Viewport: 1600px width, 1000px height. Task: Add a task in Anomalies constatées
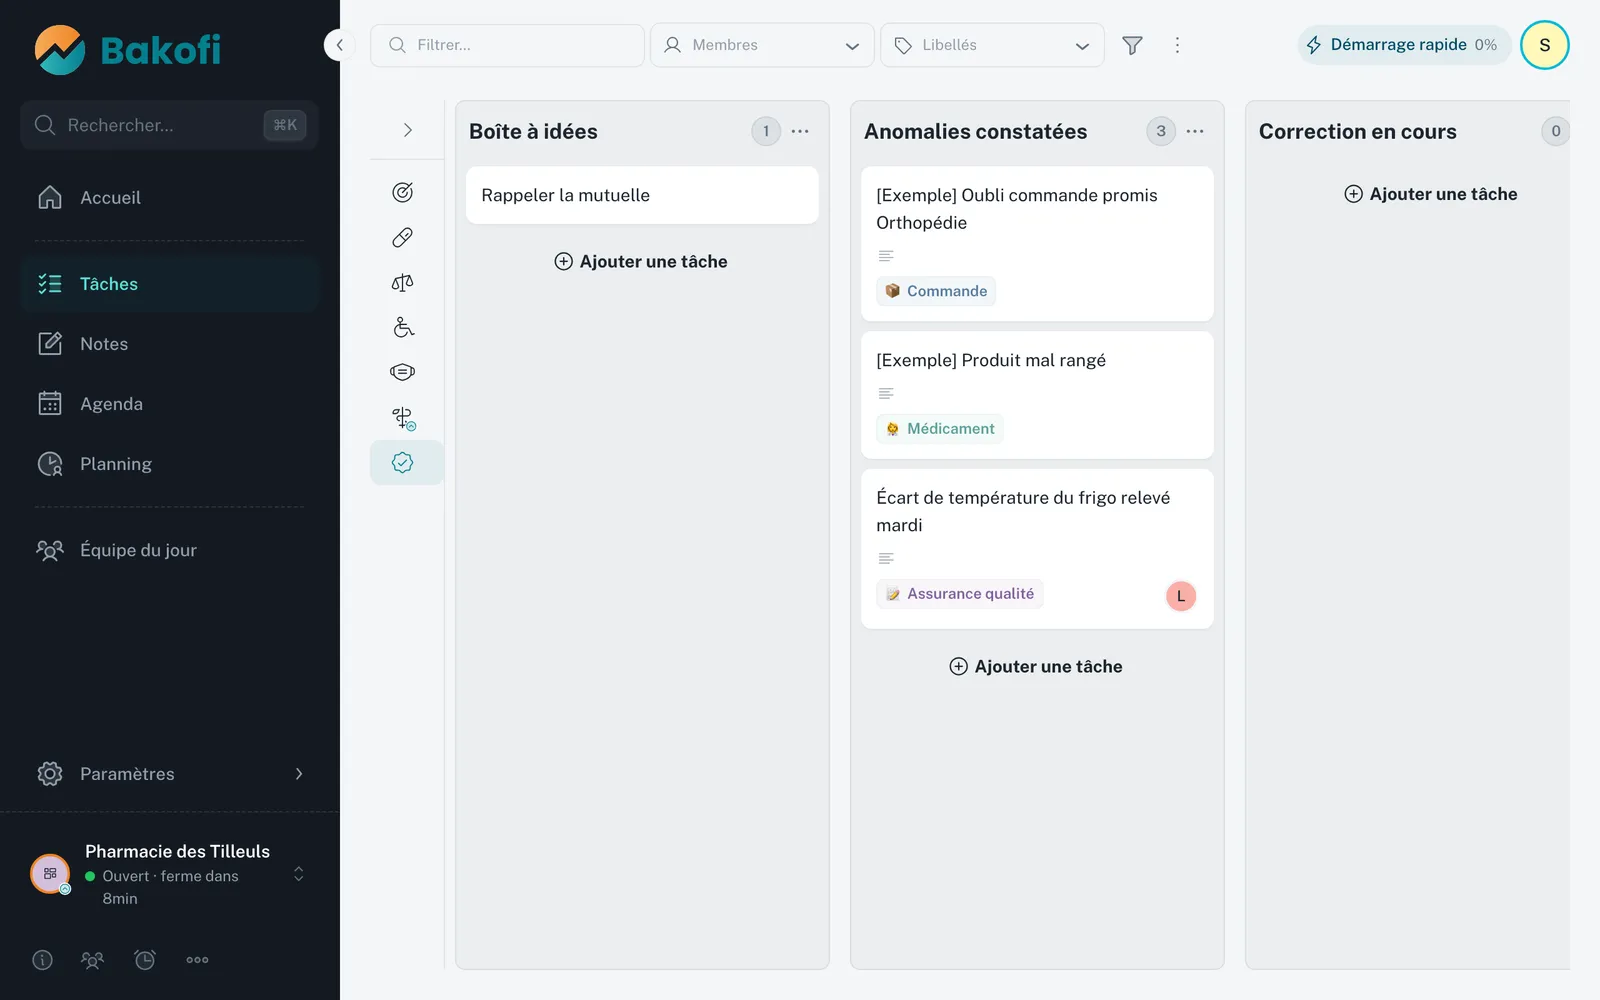pos(1036,666)
